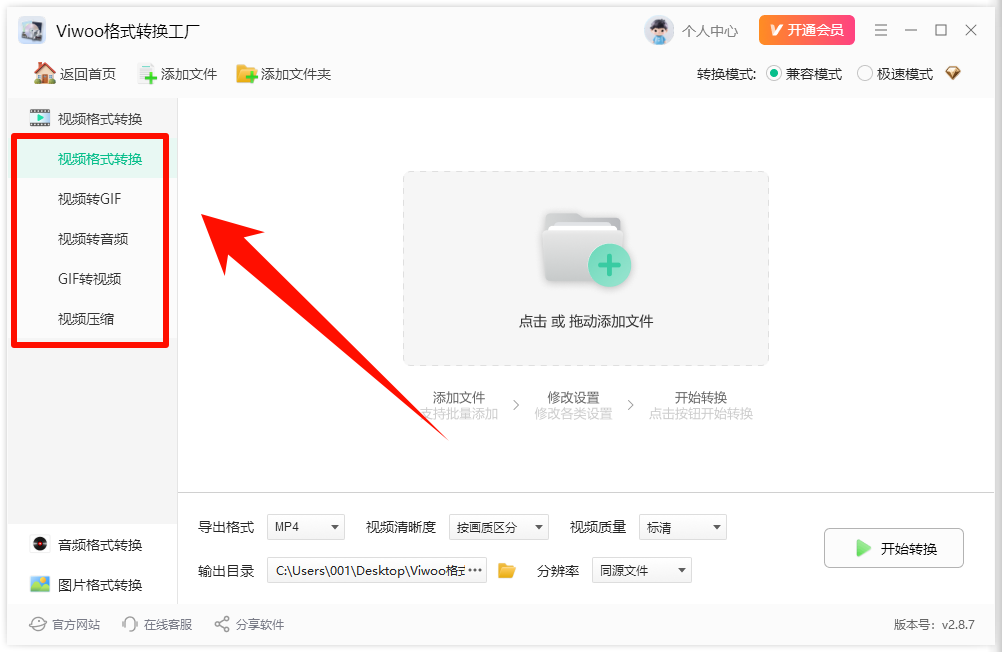Select 视频压缩 in the sidebar

pos(90,318)
